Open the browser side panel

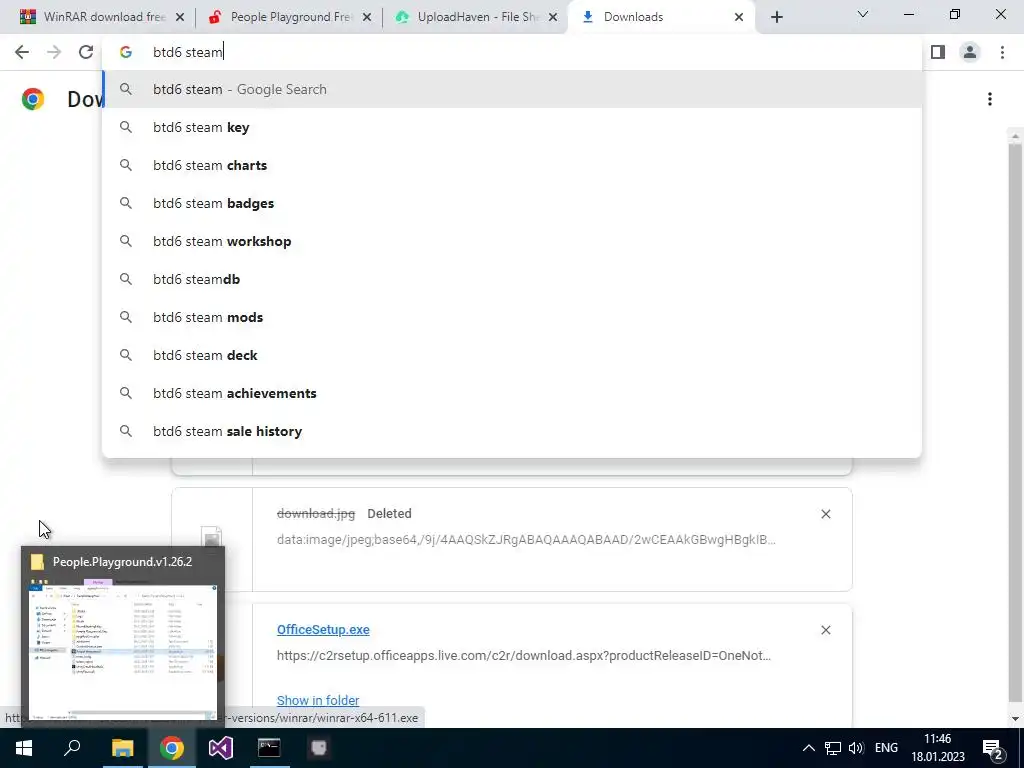point(938,52)
